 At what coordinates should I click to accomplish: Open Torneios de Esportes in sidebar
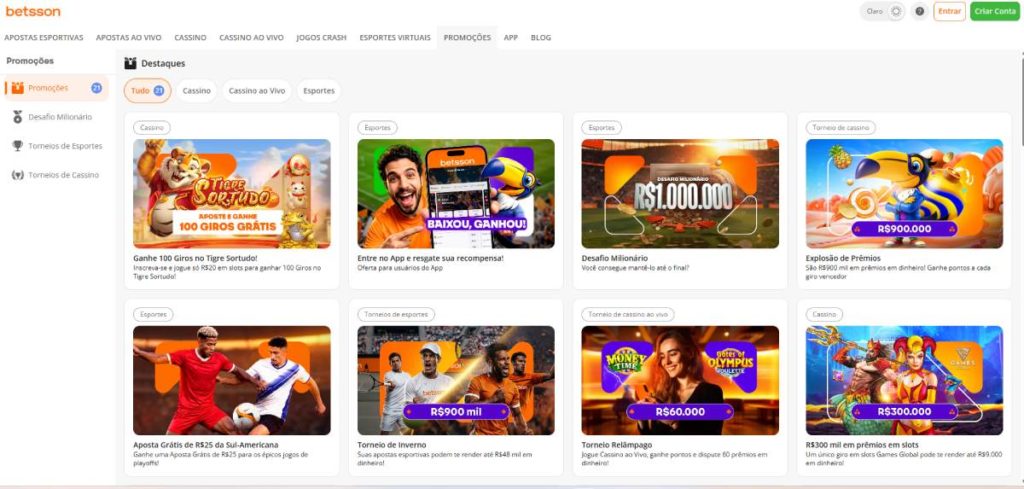(x=65, y=146)
